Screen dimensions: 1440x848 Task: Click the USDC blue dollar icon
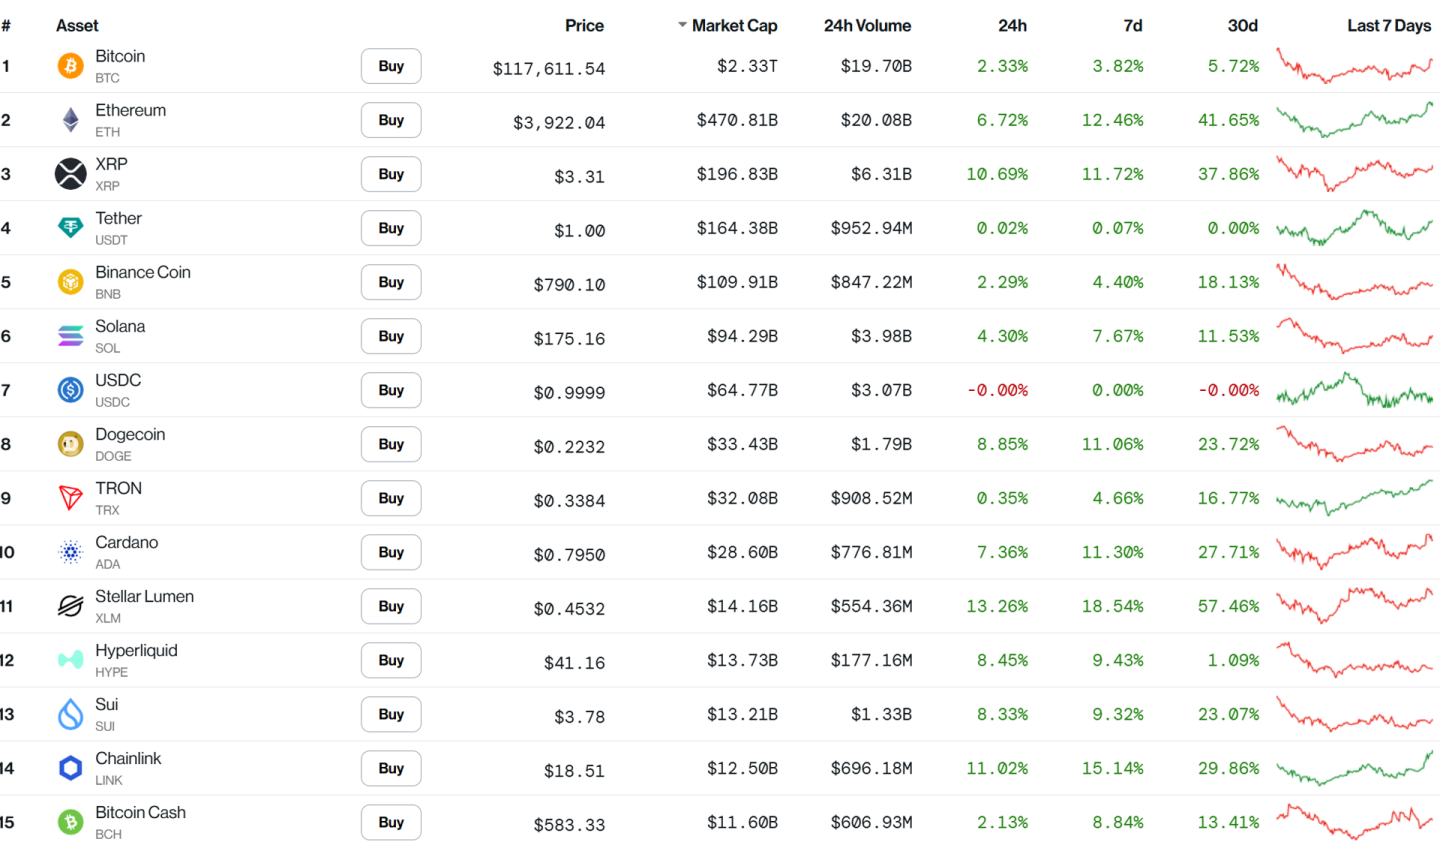(70, 390)
